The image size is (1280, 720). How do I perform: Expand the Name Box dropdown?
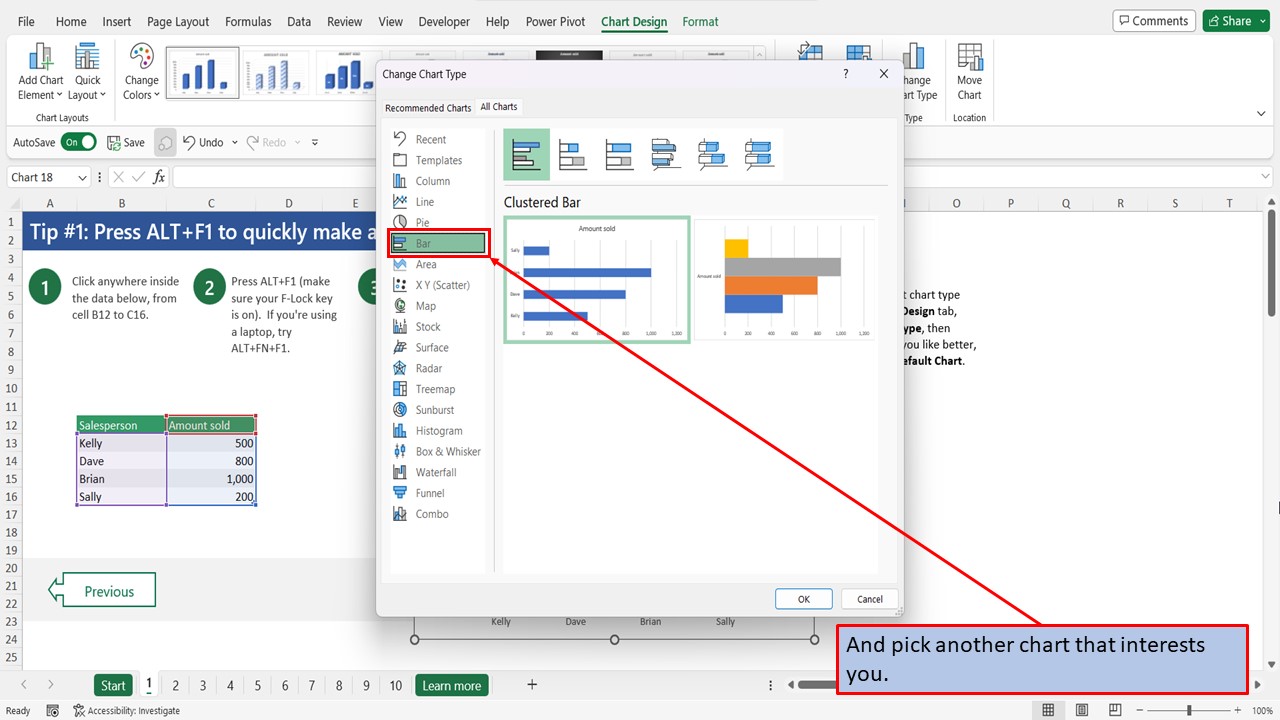[x=81, y=178]
